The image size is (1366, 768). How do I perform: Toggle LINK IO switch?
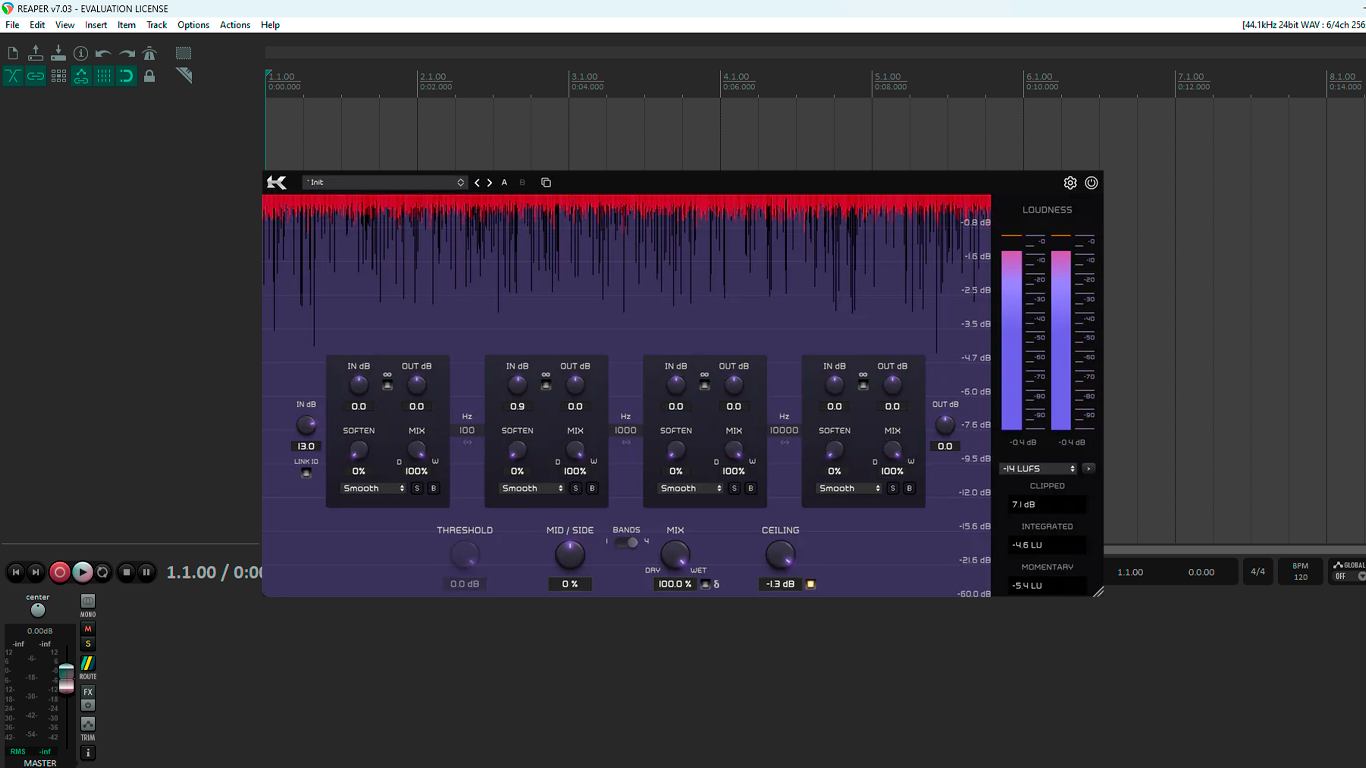(306, 473)
